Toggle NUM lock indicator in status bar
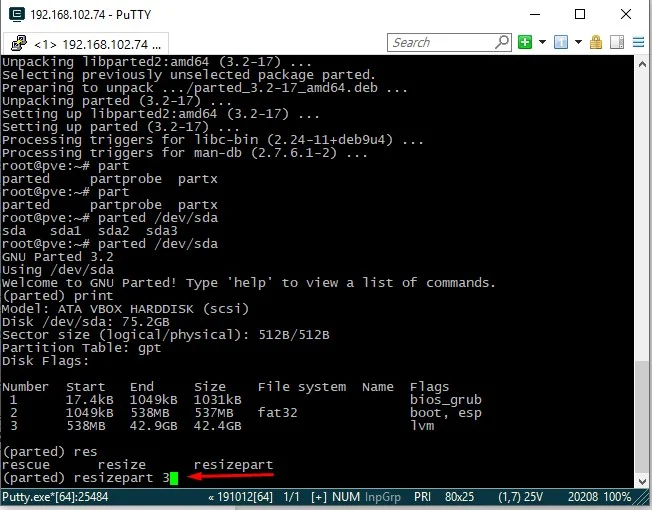652x510 pixels. (x=346, y=497)
